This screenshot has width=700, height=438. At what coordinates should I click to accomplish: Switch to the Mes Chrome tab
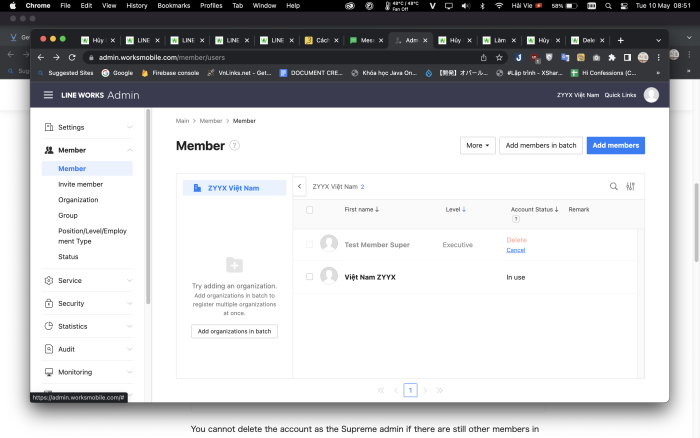[366, 40]
